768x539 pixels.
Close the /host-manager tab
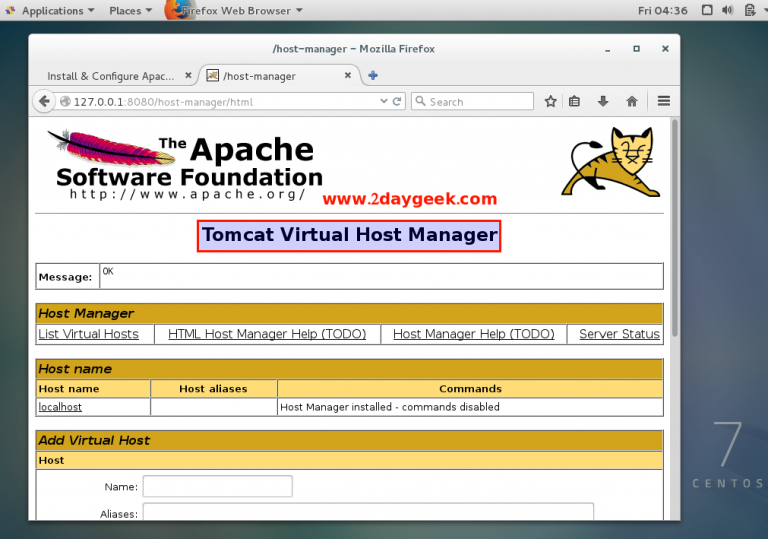[x=348, y=76]
